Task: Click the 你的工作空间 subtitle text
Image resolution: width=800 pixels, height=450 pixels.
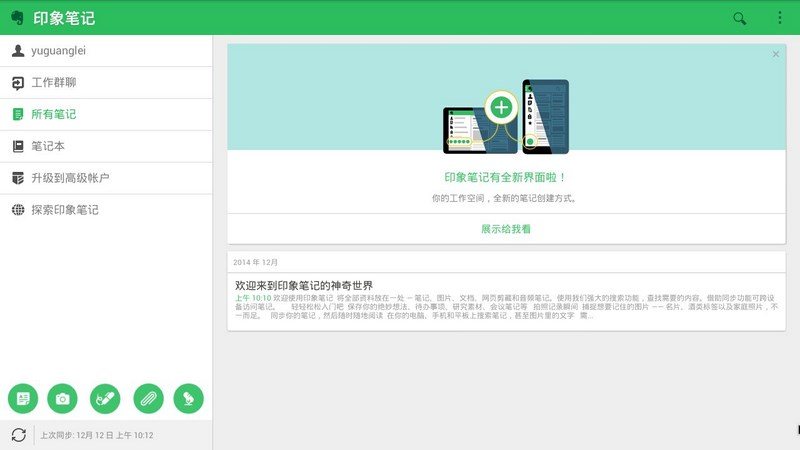Action: [x=504, y=198]
